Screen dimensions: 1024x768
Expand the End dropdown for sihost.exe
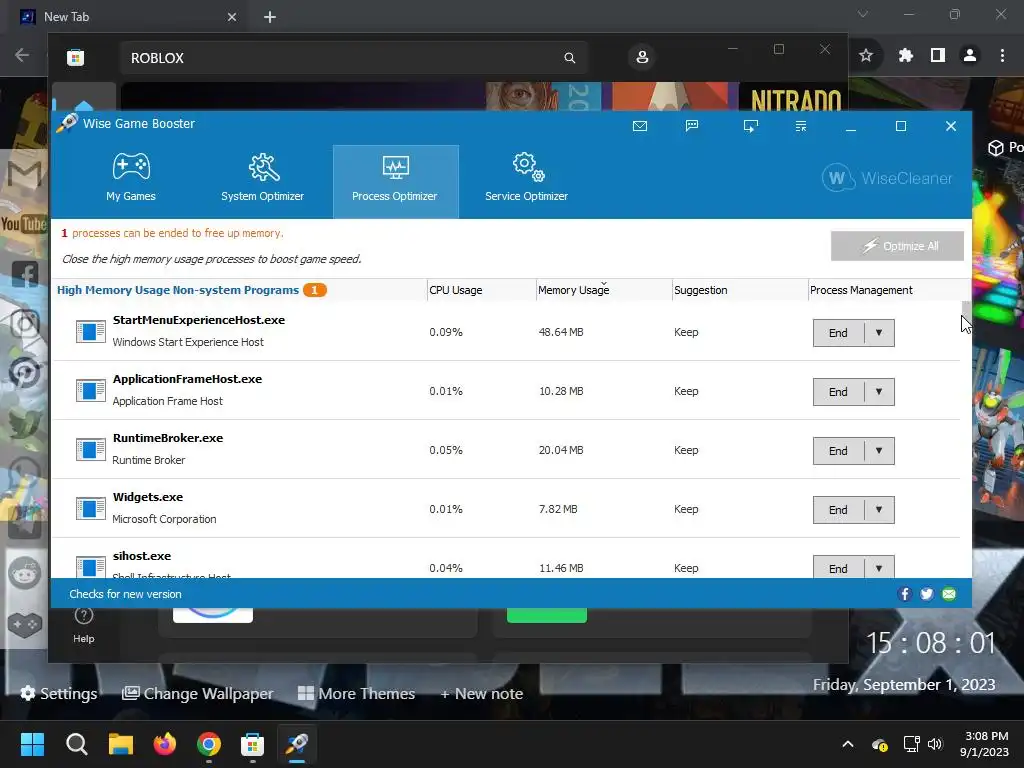(x=879, y=567)
